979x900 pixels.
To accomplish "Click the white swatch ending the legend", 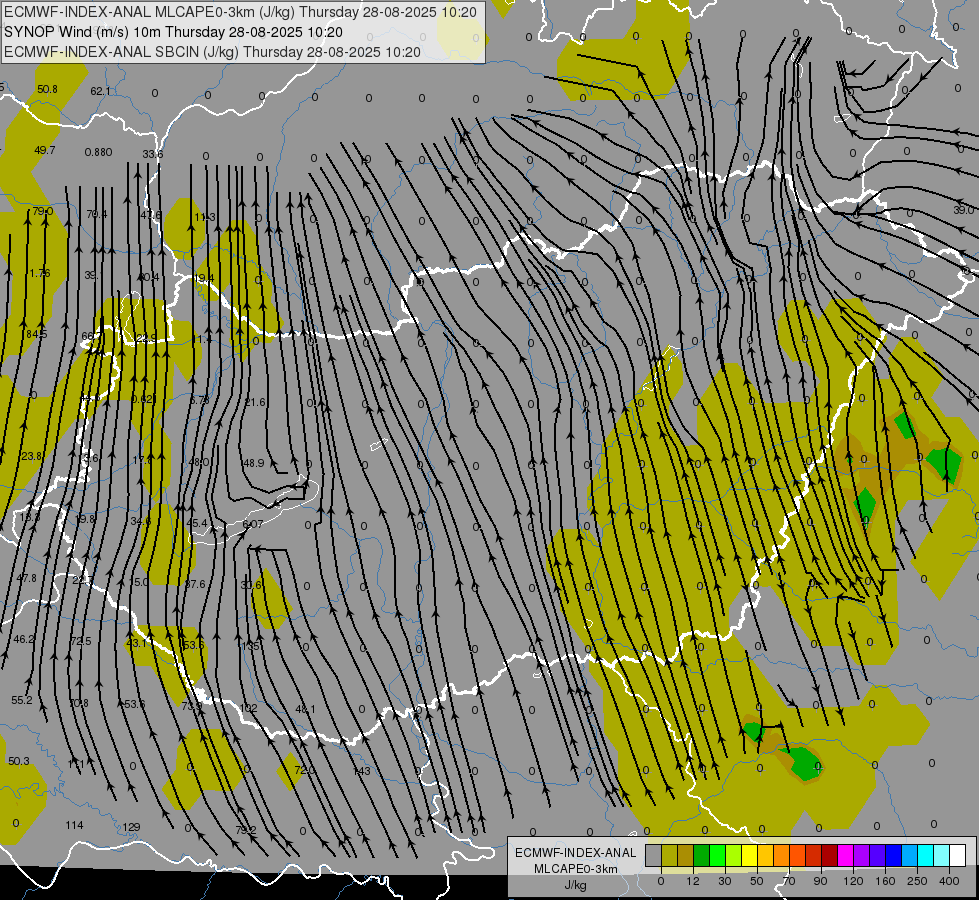I will (x=957, y=855).
